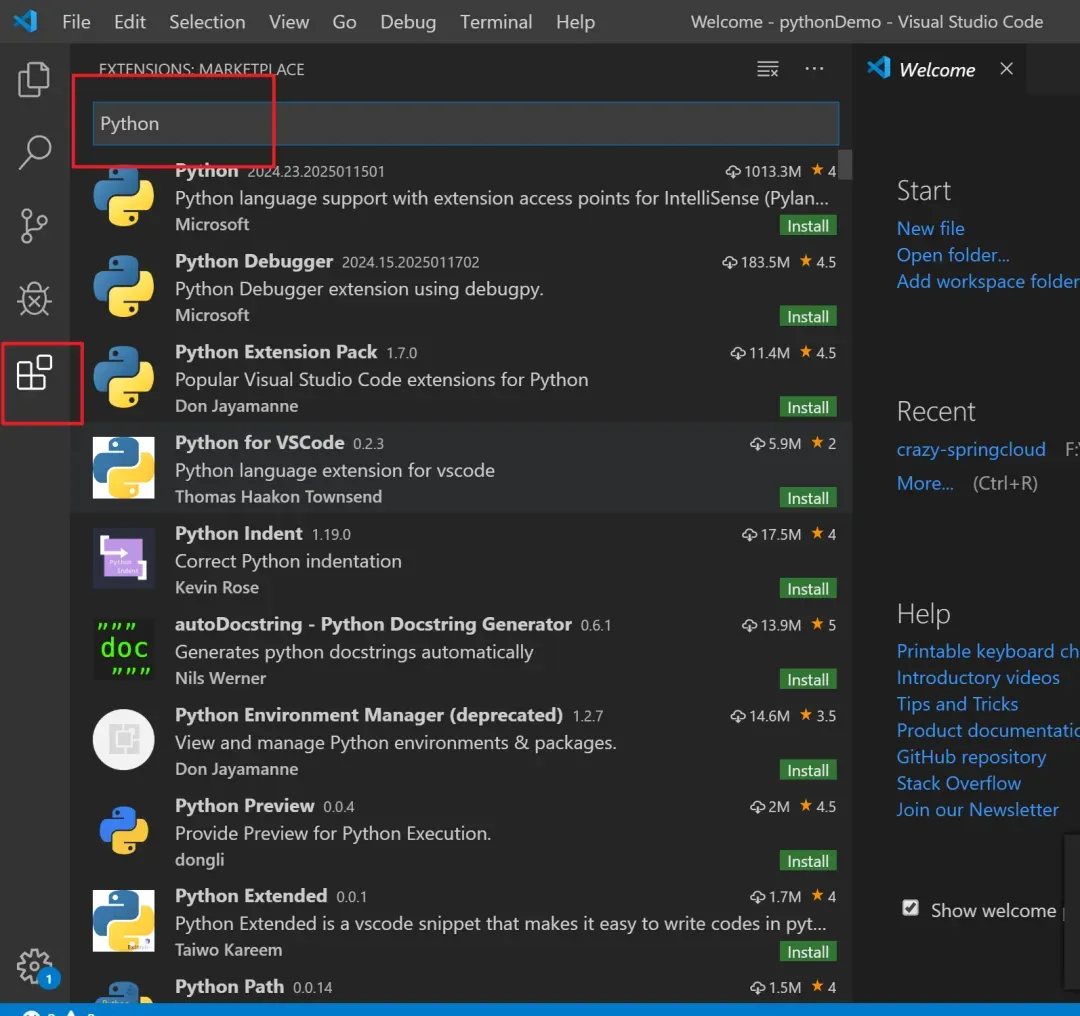Open Tips and Tricks link
The image size is (1080, 1016).
[x=957, y=704]
